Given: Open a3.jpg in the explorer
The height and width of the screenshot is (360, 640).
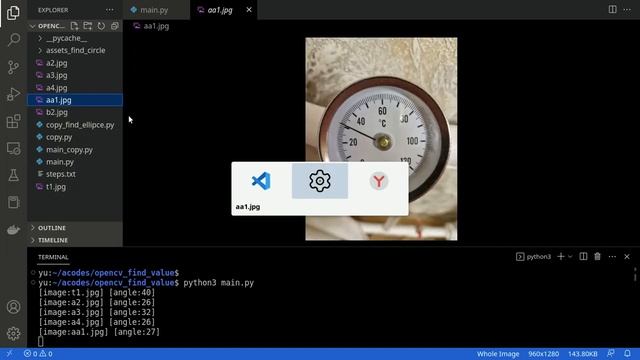Looking at the screenshot, I should pos(75,75).
